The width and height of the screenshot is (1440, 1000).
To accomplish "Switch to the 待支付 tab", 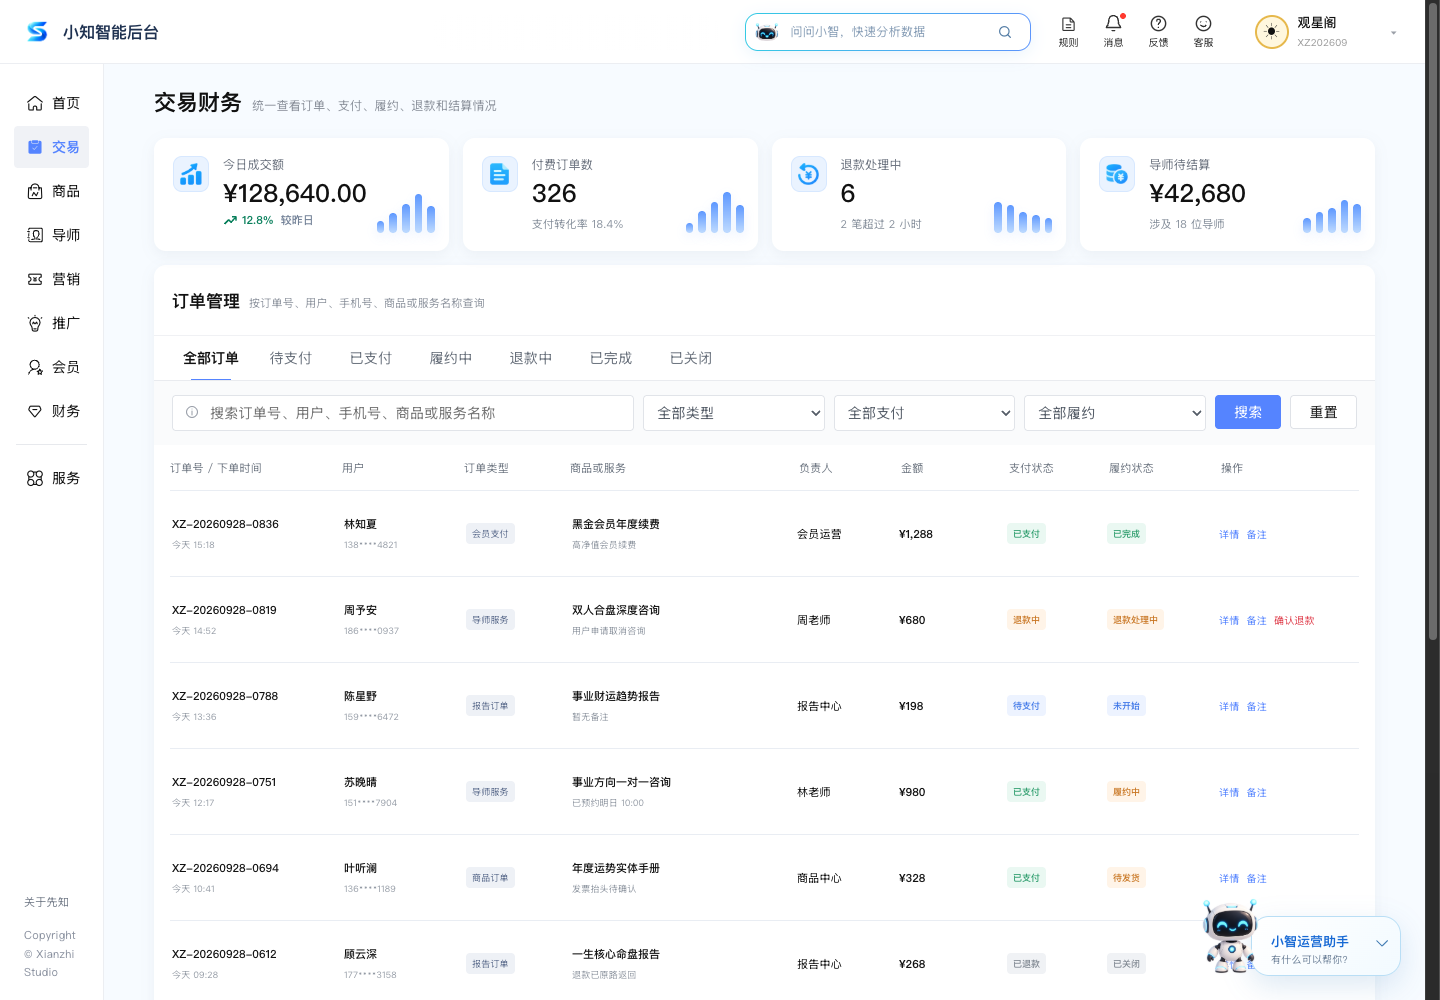I will coord(291,358).
